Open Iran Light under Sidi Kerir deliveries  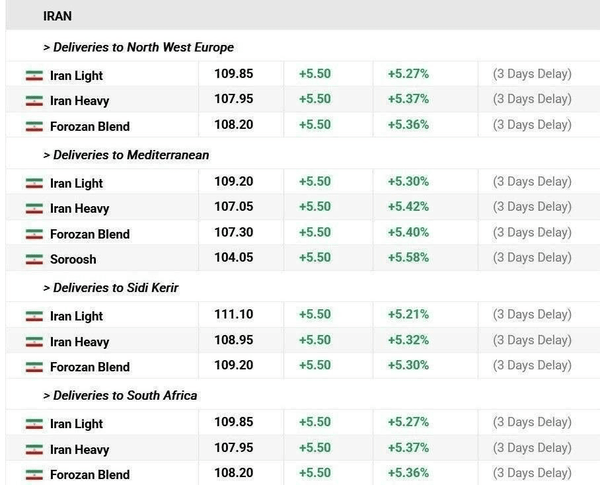click(76, 316)
